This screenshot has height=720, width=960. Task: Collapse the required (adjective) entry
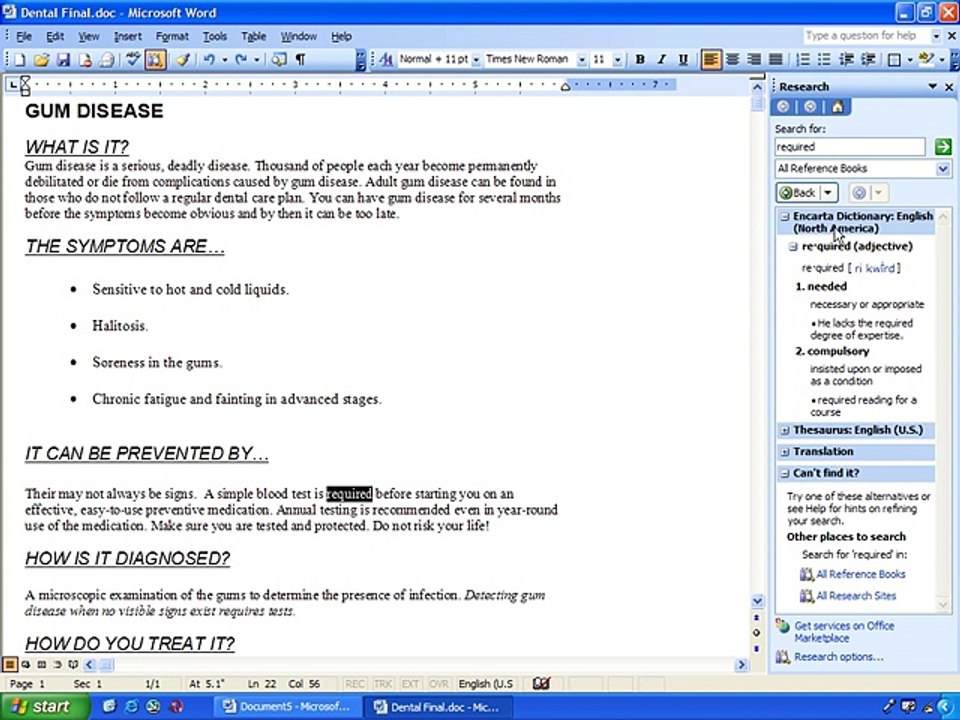(x=793, y=246)
